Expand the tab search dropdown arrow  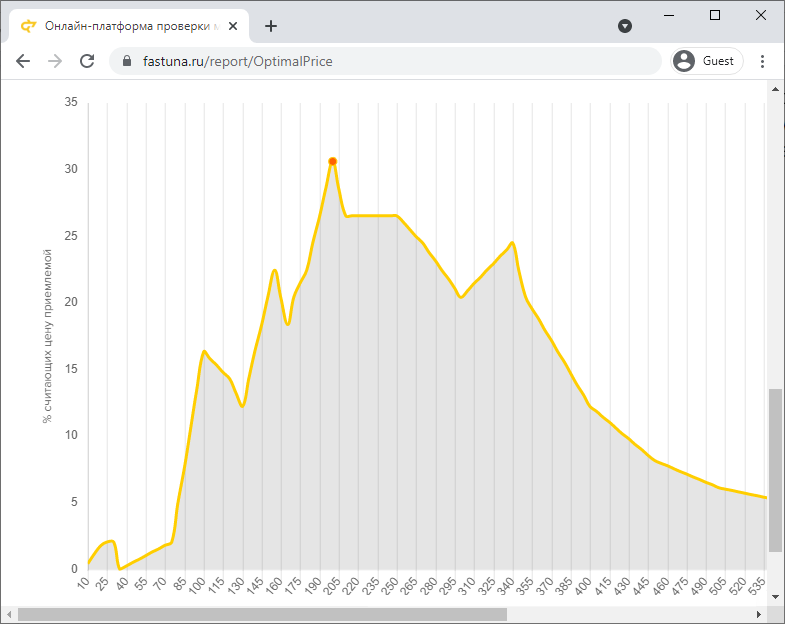pos(625,26)
